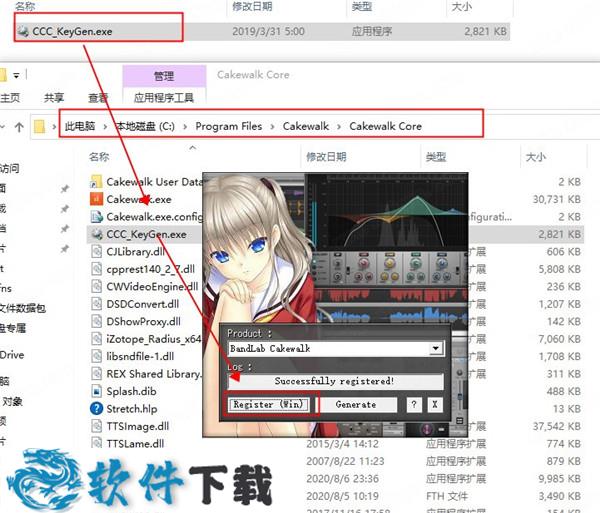600x513 pixels.
Task: Select the CWVideoEngine.dll file icon
Action: pyautogui.click(x=96, y=286)
